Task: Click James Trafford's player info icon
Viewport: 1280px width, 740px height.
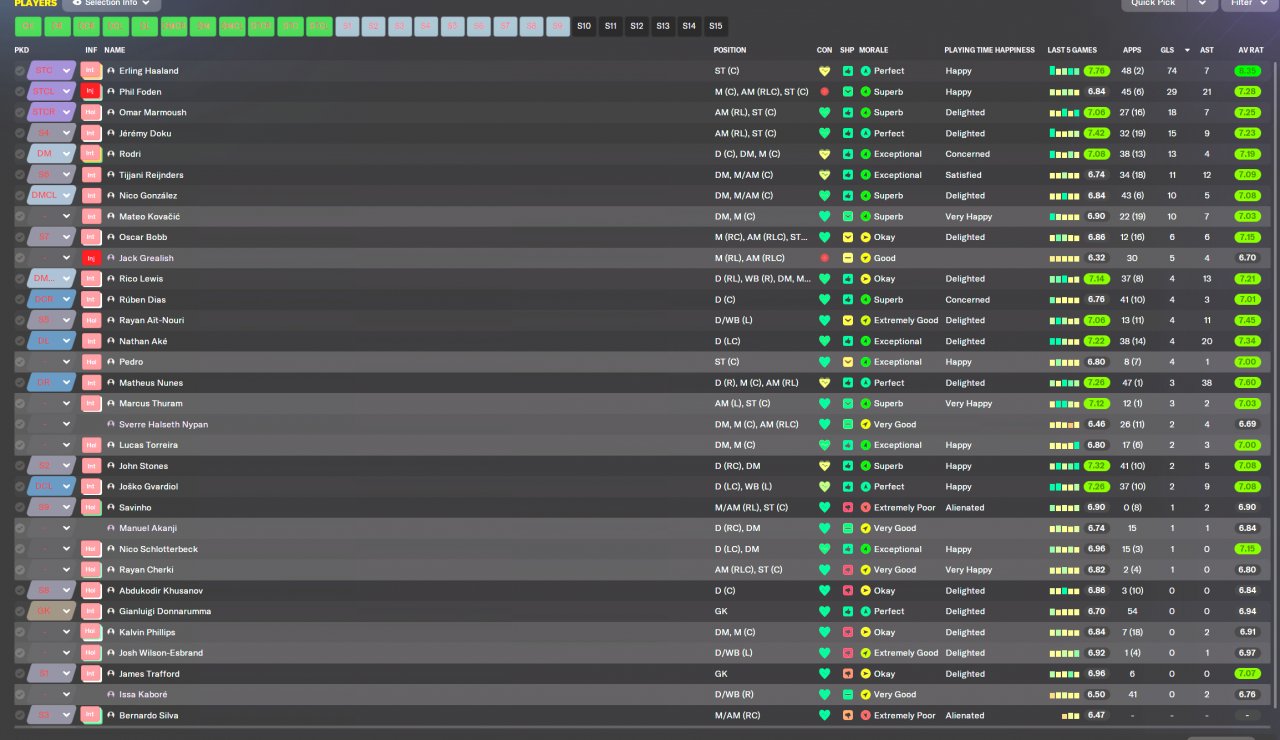Action: 111,674
